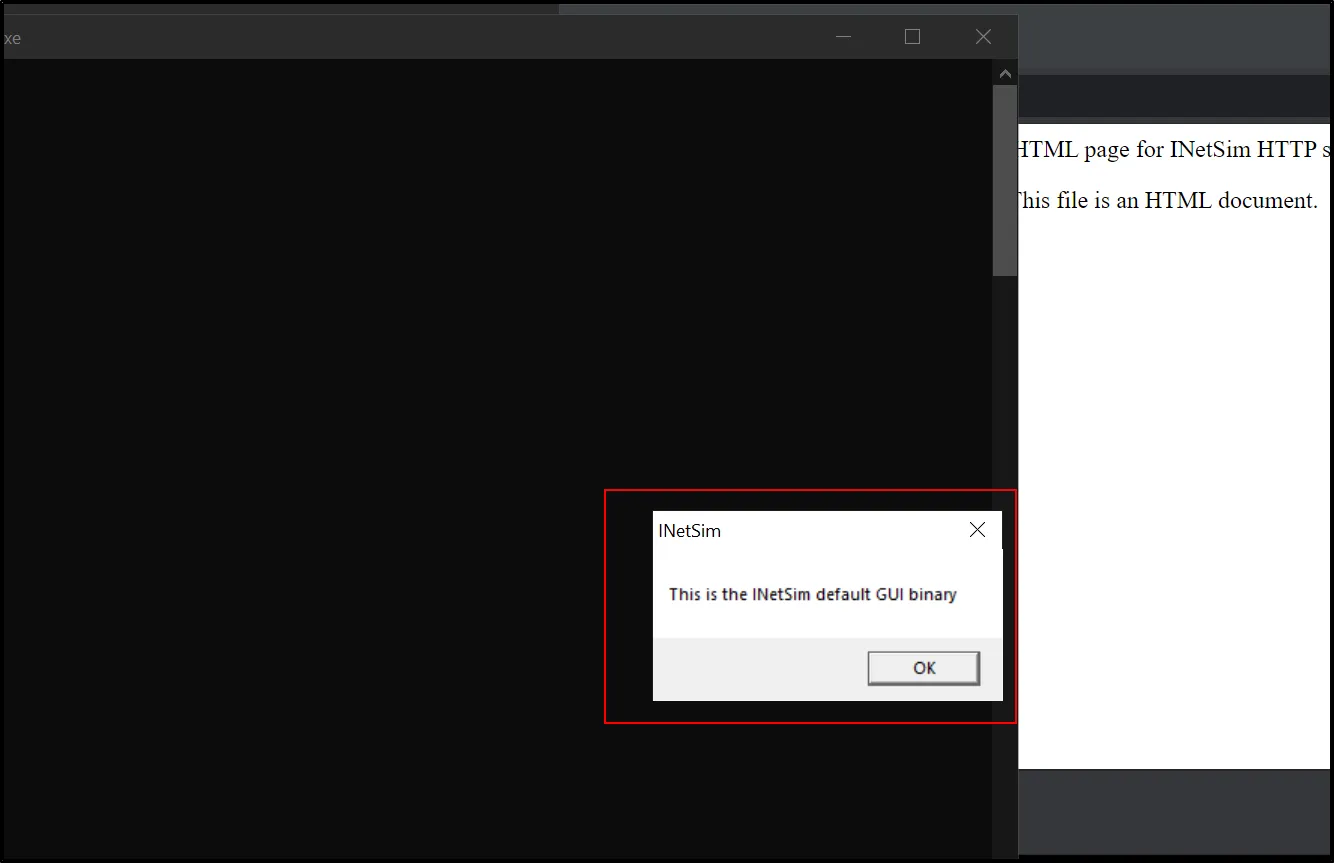Click the dark browser toolbar above the page
1334x863 pixels.
1175,98
